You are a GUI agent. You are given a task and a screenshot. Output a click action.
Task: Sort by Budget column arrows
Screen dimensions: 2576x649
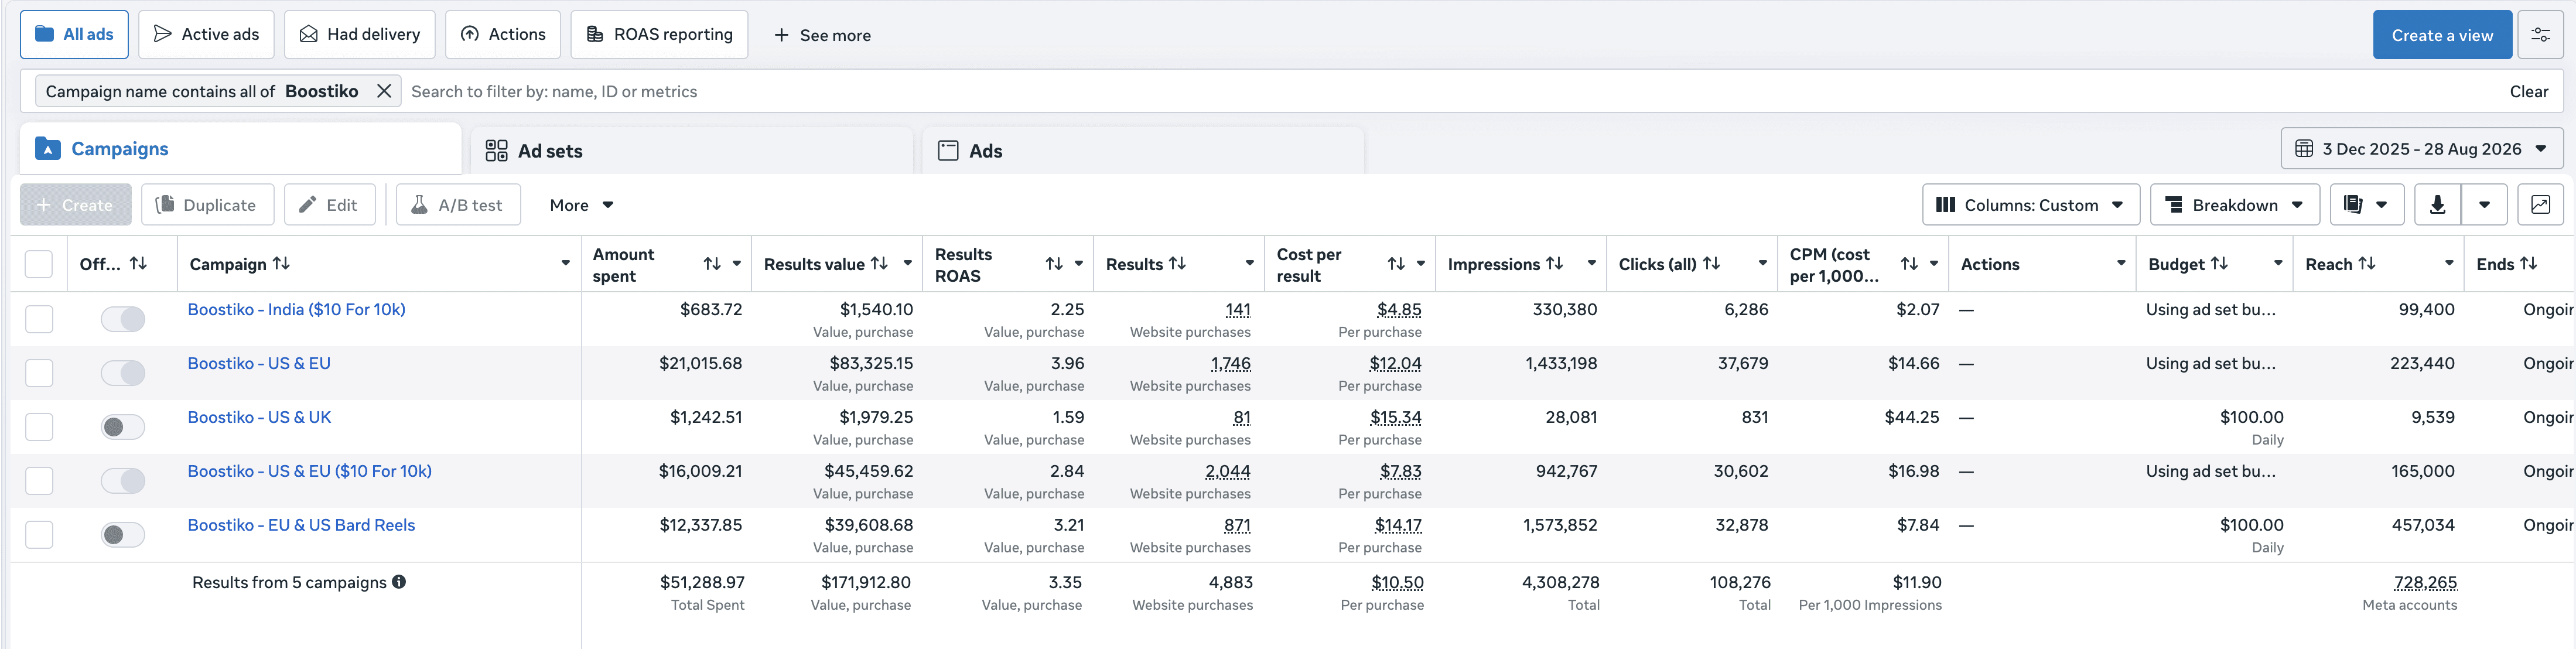(x=2219, y=263)
